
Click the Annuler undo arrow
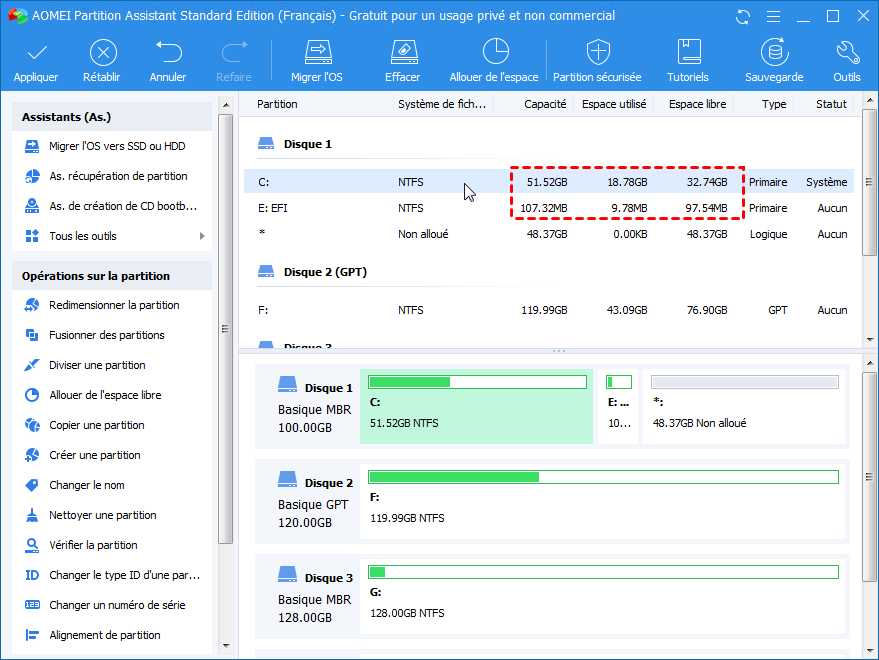click(x=168, y=53)
